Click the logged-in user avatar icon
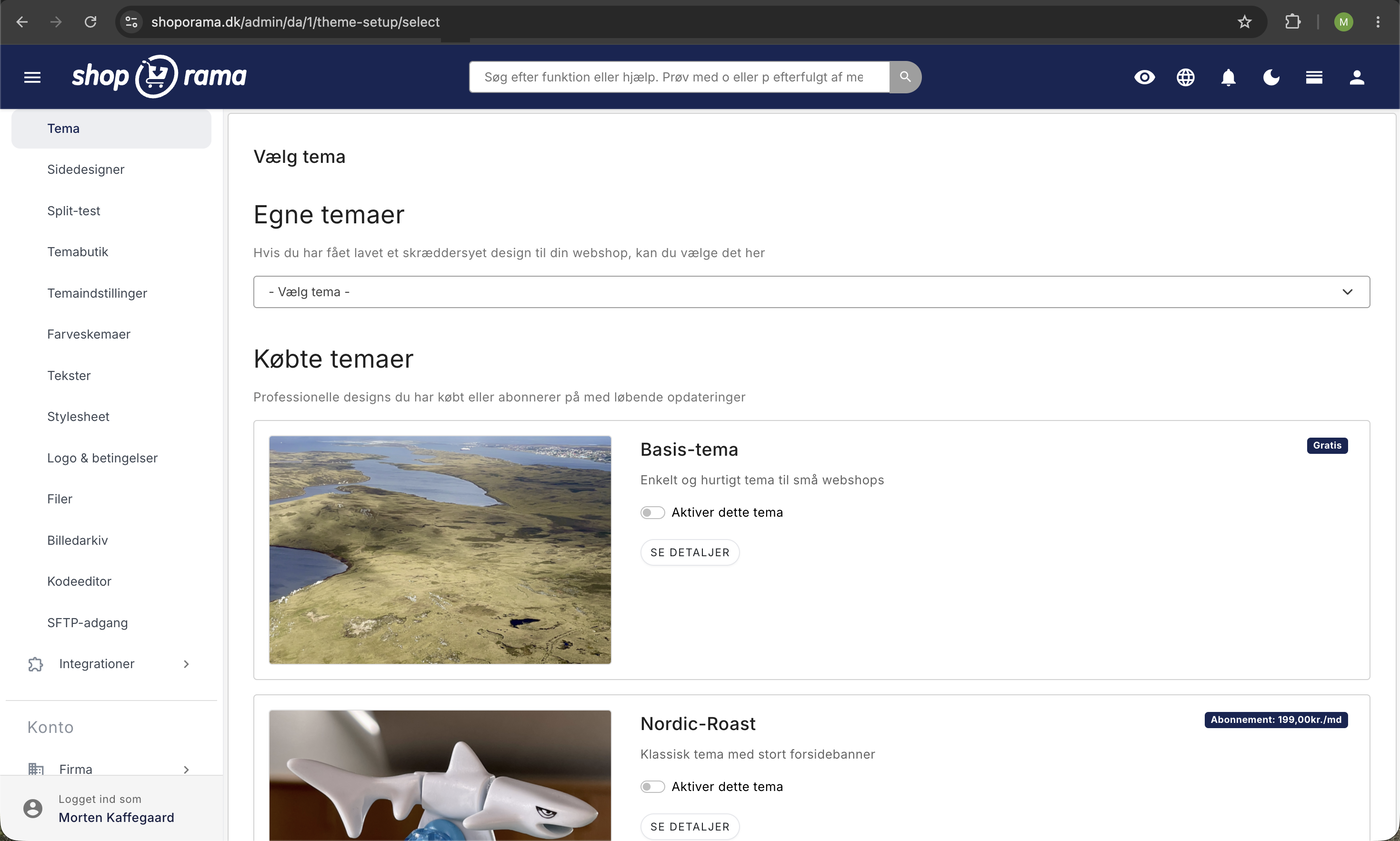 pyautogui.click(x=33, y=808)
